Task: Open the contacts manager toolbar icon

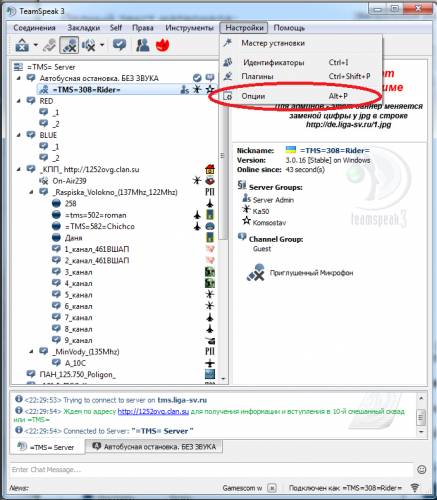Action: pos(143,45)
